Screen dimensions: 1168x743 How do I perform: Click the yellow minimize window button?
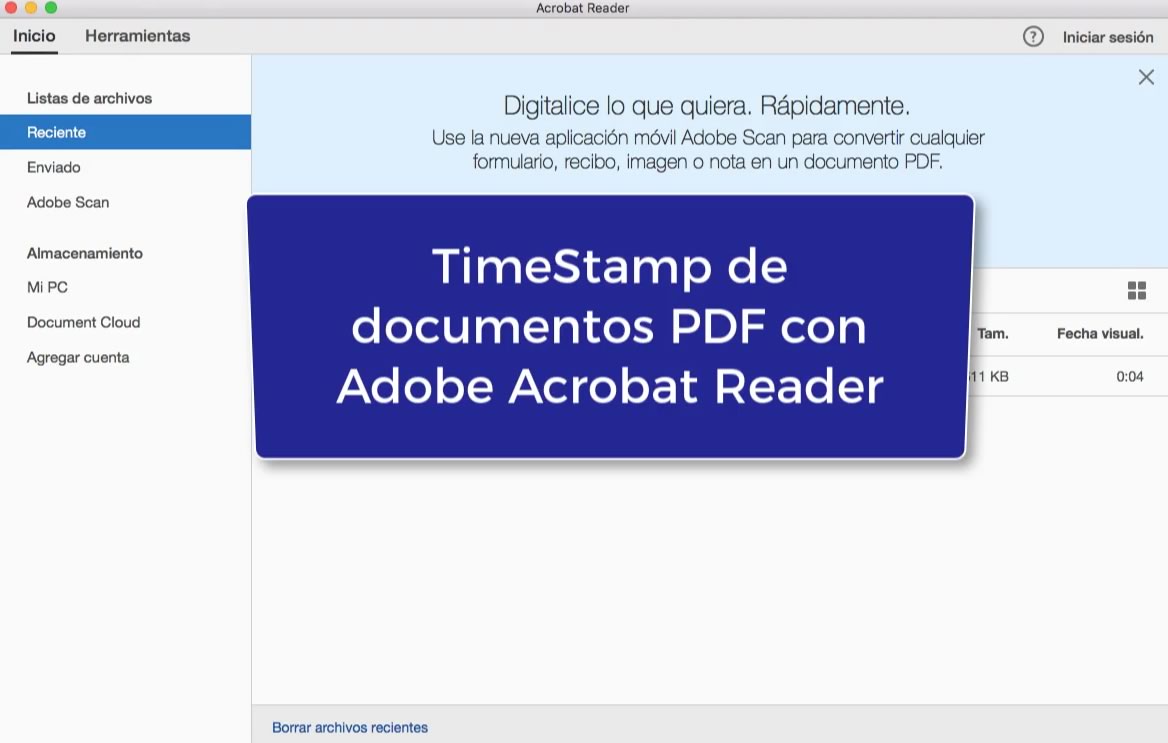(x=31, y=7)
